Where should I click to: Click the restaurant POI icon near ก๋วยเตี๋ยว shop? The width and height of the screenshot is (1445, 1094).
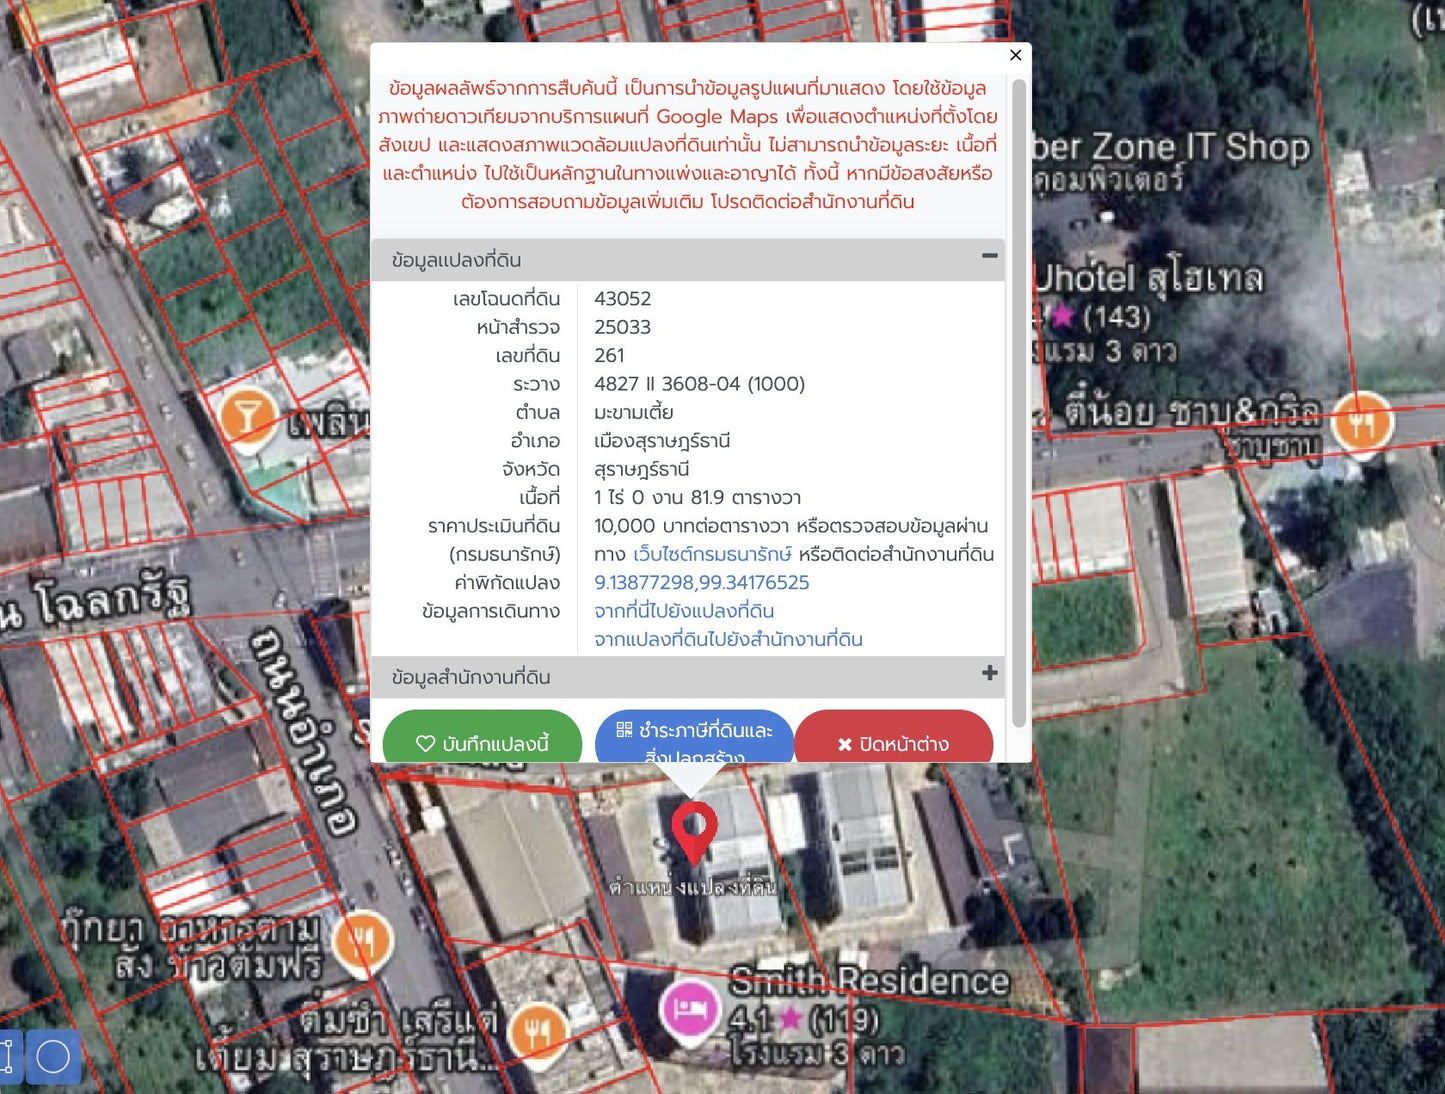[365, 940]
